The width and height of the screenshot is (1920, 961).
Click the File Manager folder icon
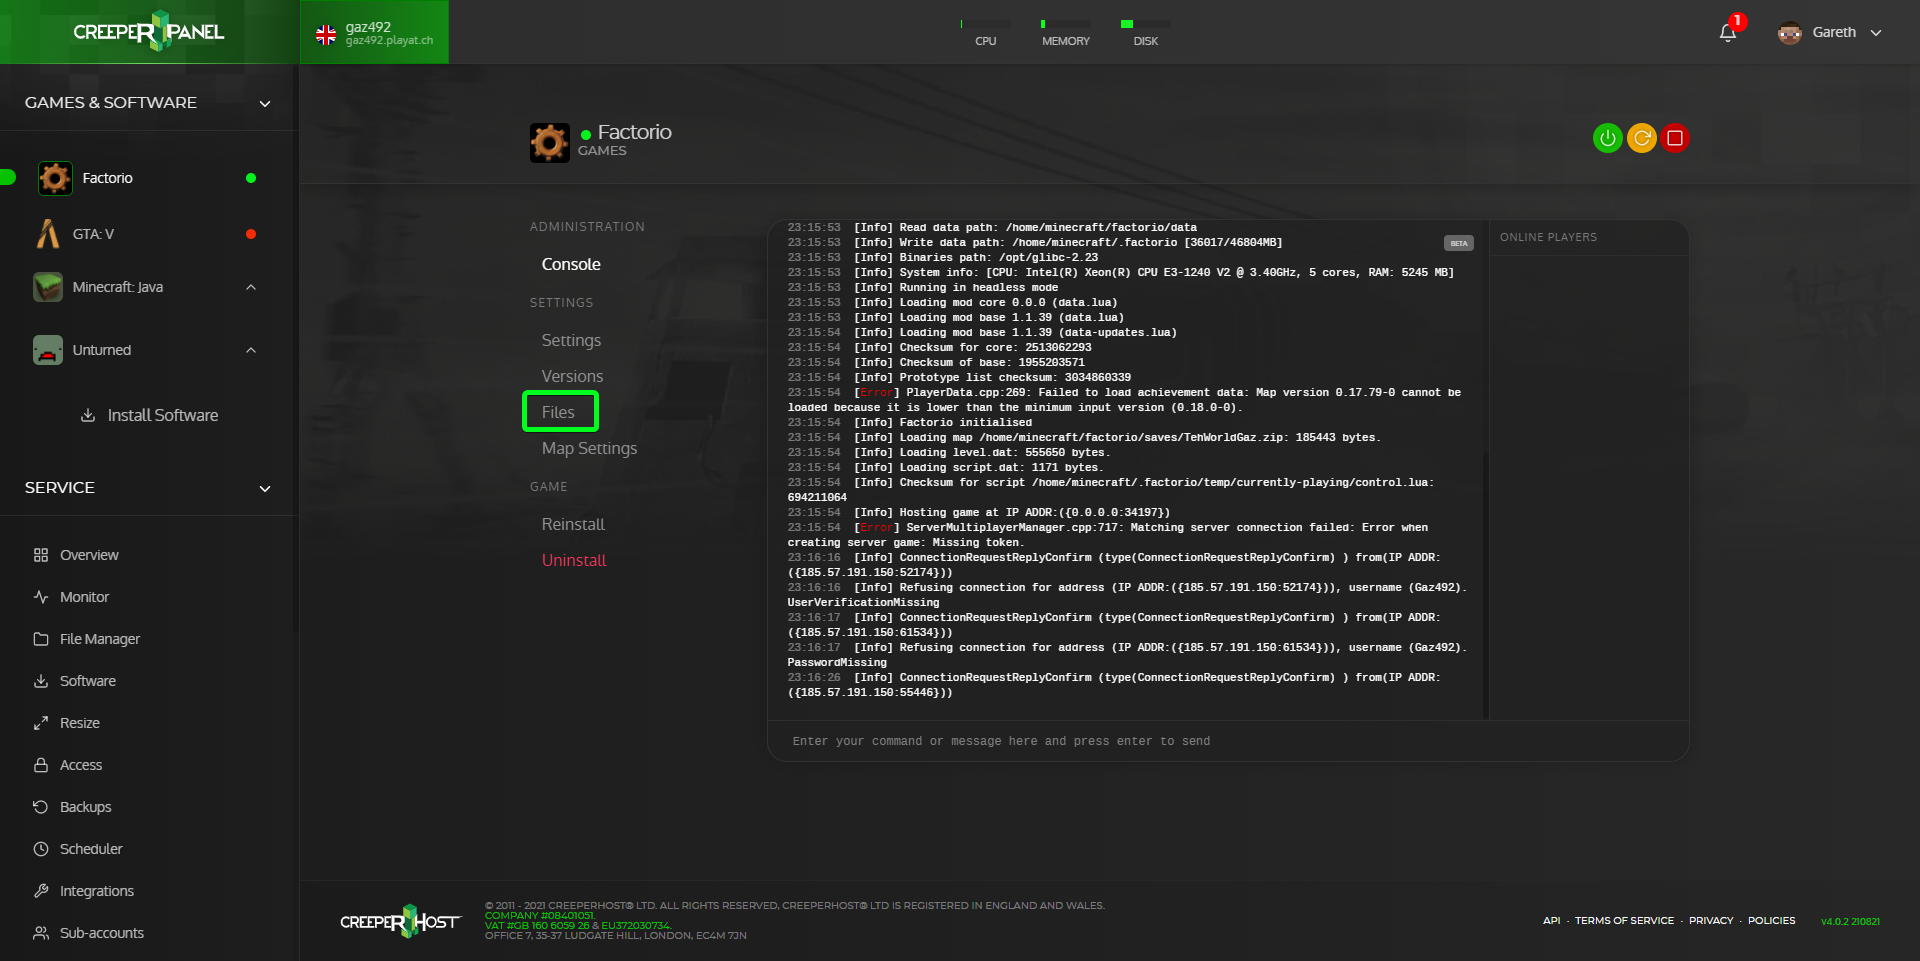(x=41, y=639)
